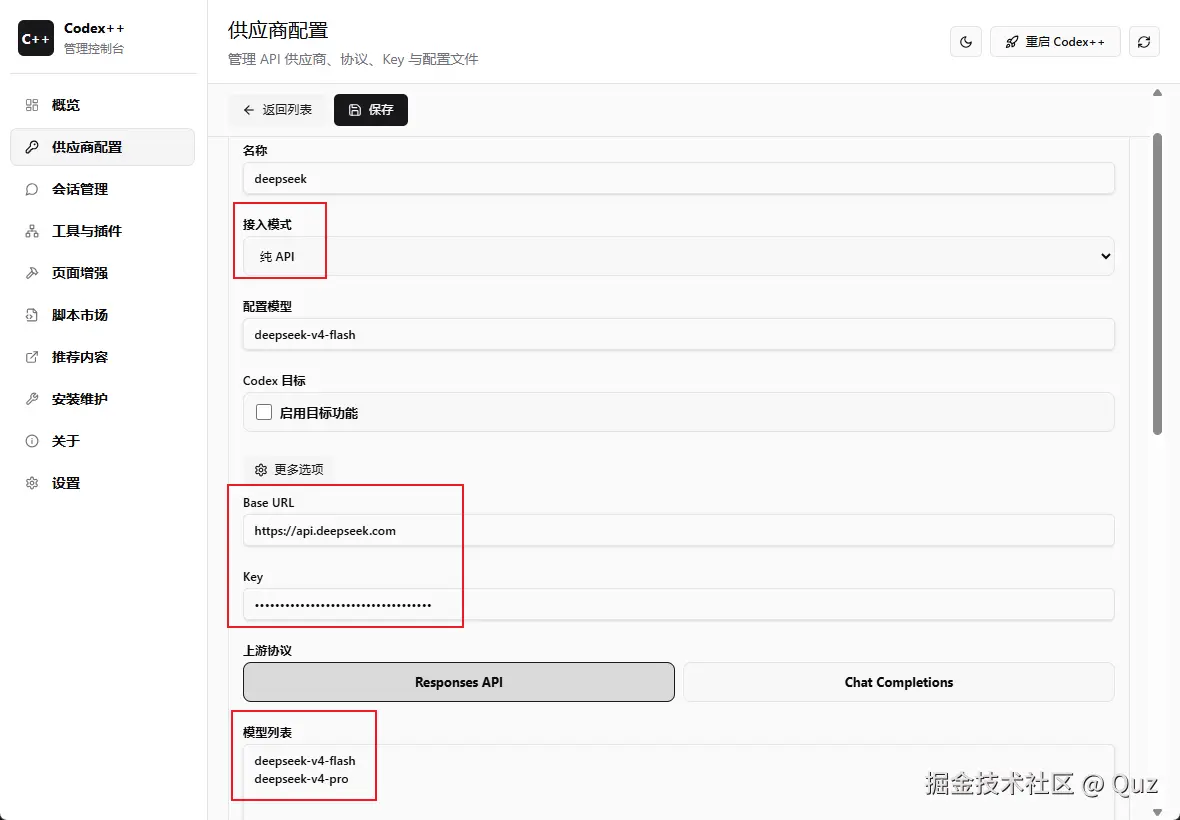
Task: Click the Base URL input field
Action: [x=678, y=531]
